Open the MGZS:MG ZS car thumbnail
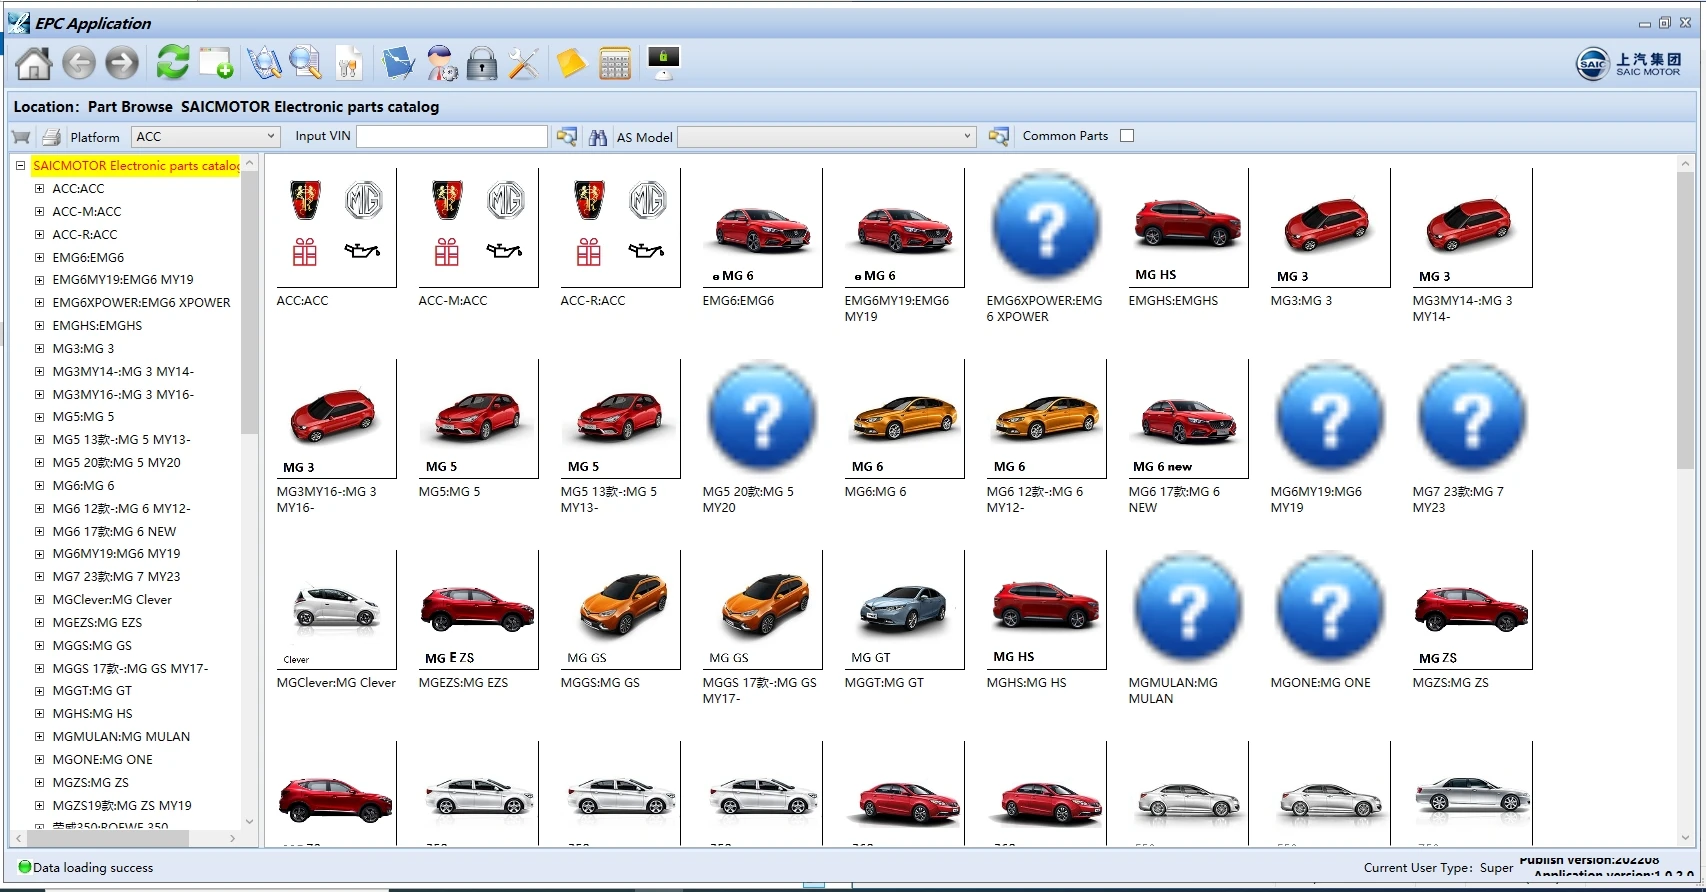1706x892 pixels. [x=1471, y=610]
